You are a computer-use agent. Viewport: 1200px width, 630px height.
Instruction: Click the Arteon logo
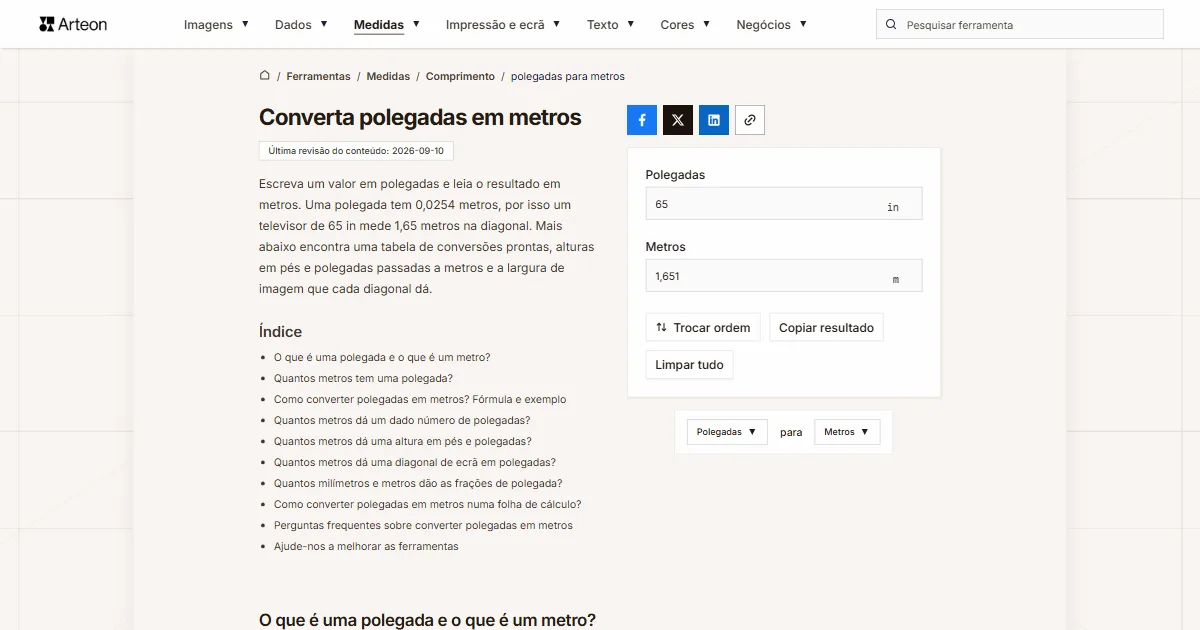pos(73,24)
